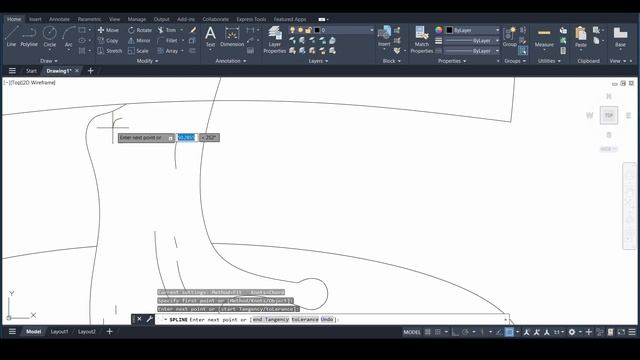The image size is (640, 360).
Task: Select the Line tool
Action: coord(11,36)
